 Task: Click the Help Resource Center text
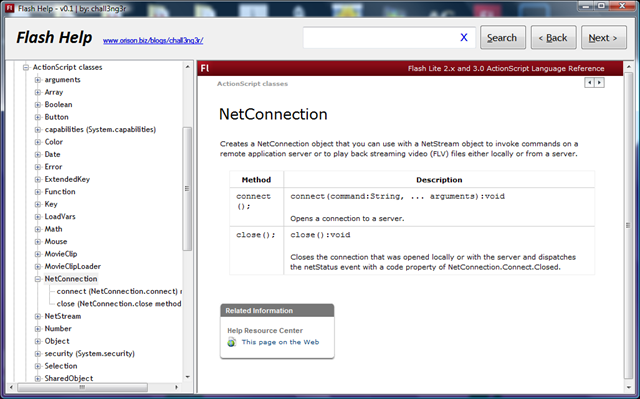pyautogui.click(x=265, y=330)
